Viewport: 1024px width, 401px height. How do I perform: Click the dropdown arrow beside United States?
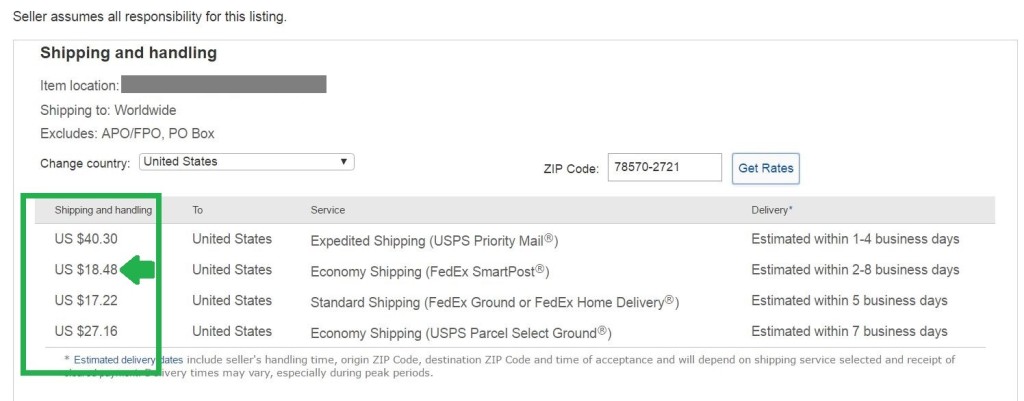(344, 162)
